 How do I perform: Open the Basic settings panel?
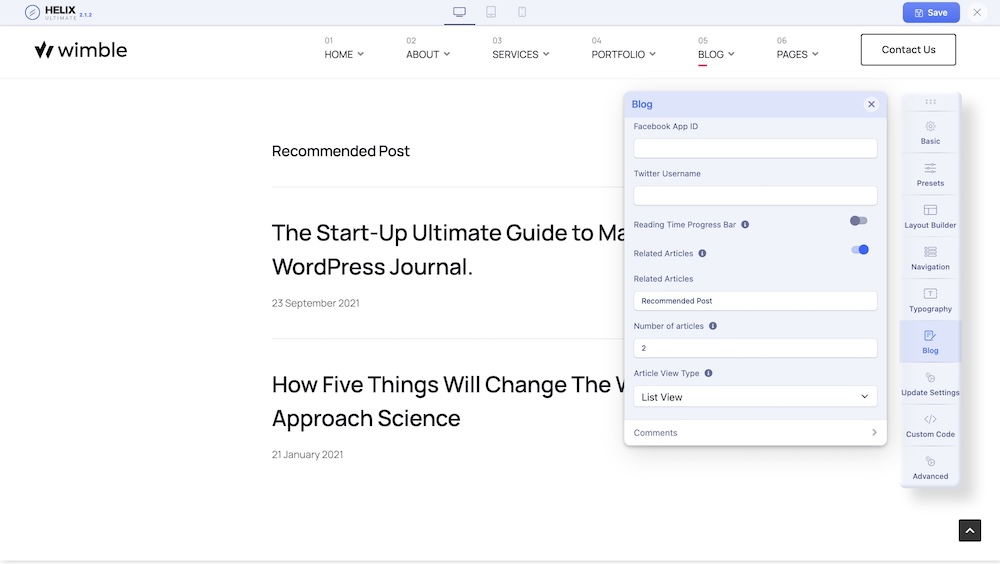click(x=930, y=133)
